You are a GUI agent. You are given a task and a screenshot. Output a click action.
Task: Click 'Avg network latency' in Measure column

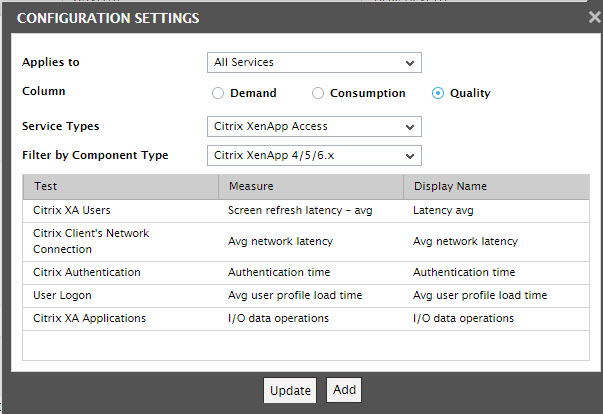tap(311, 241)
